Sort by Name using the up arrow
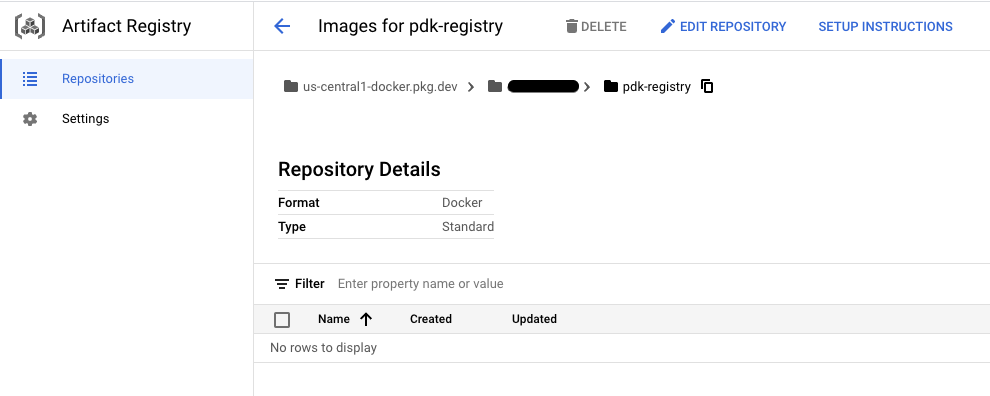The image size is (990, 396). point(366,320)
